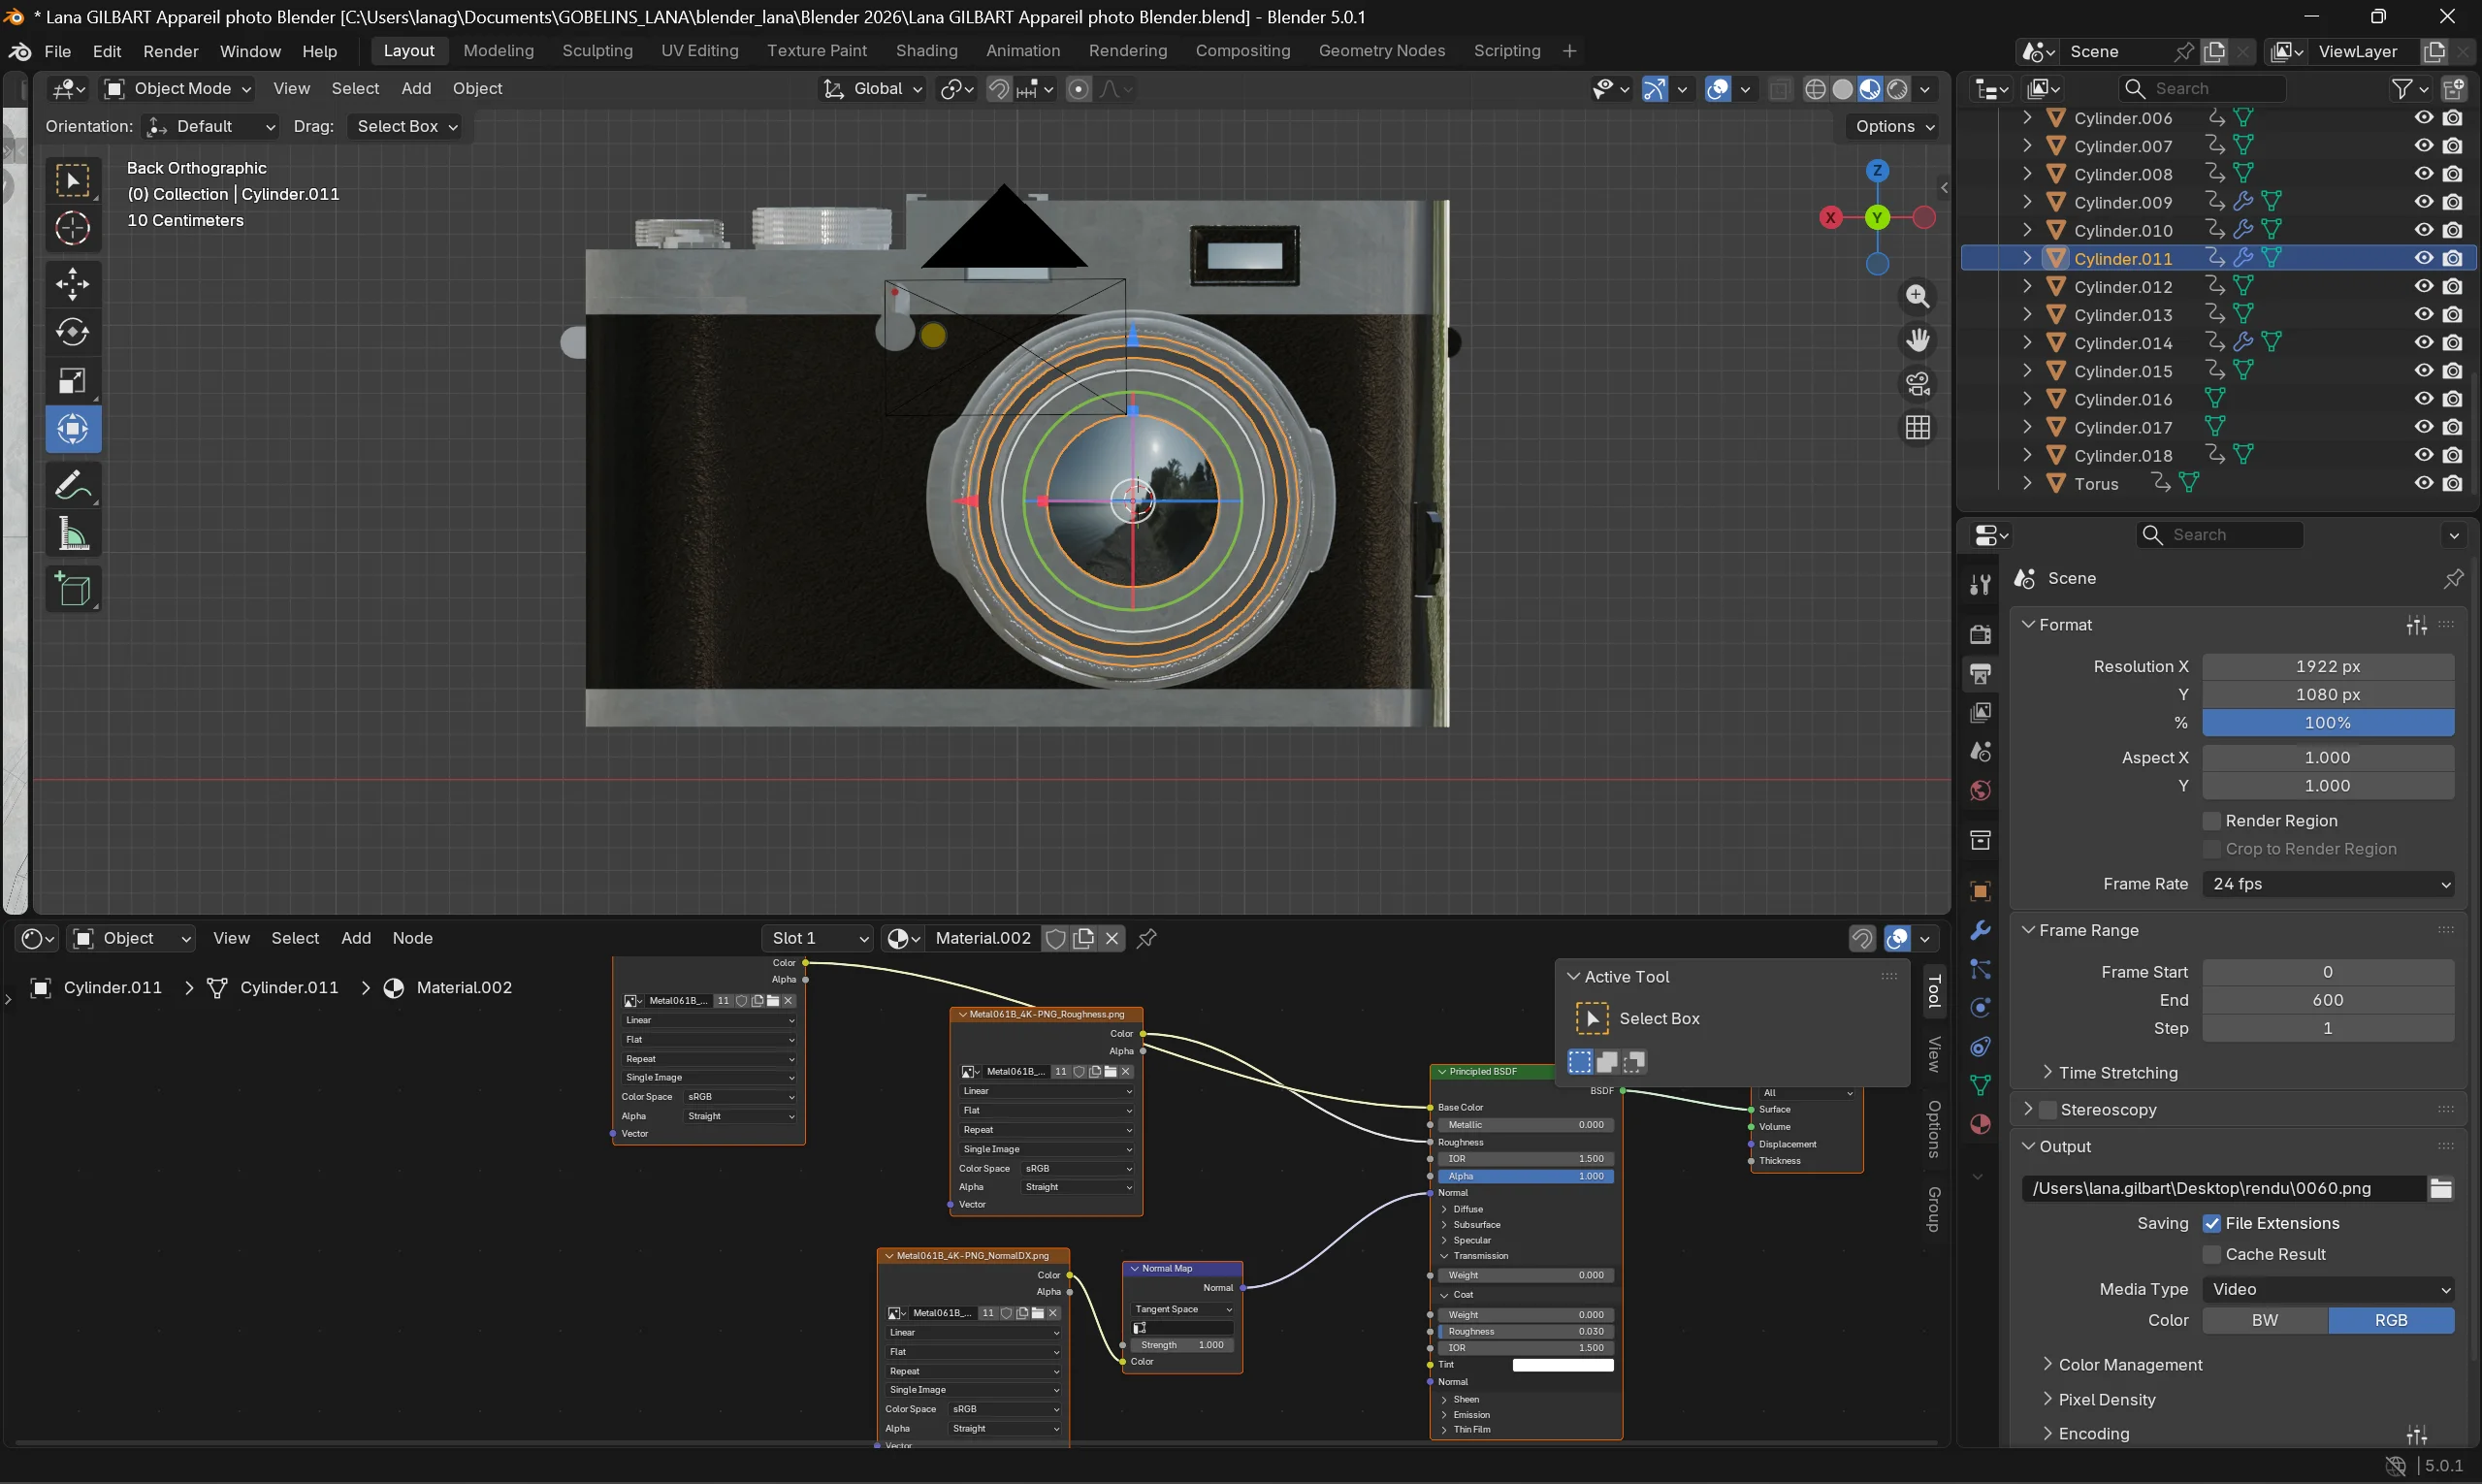The width and height of the screenshot is (2482, 1484).
Task: Switch to the Geometry Nodes workspace tab
Action: tap(1381, 50)
